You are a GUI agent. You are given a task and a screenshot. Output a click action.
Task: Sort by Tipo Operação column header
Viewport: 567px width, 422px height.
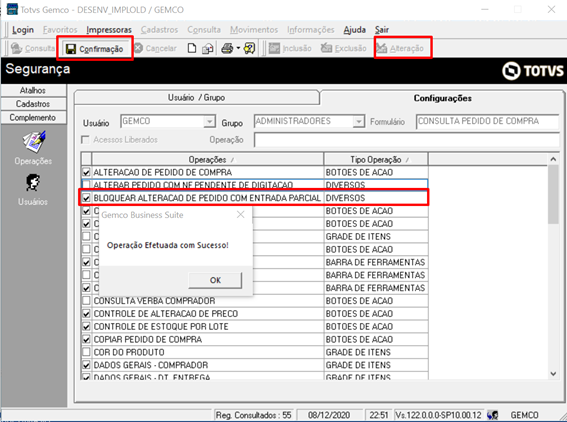point(376,159)
